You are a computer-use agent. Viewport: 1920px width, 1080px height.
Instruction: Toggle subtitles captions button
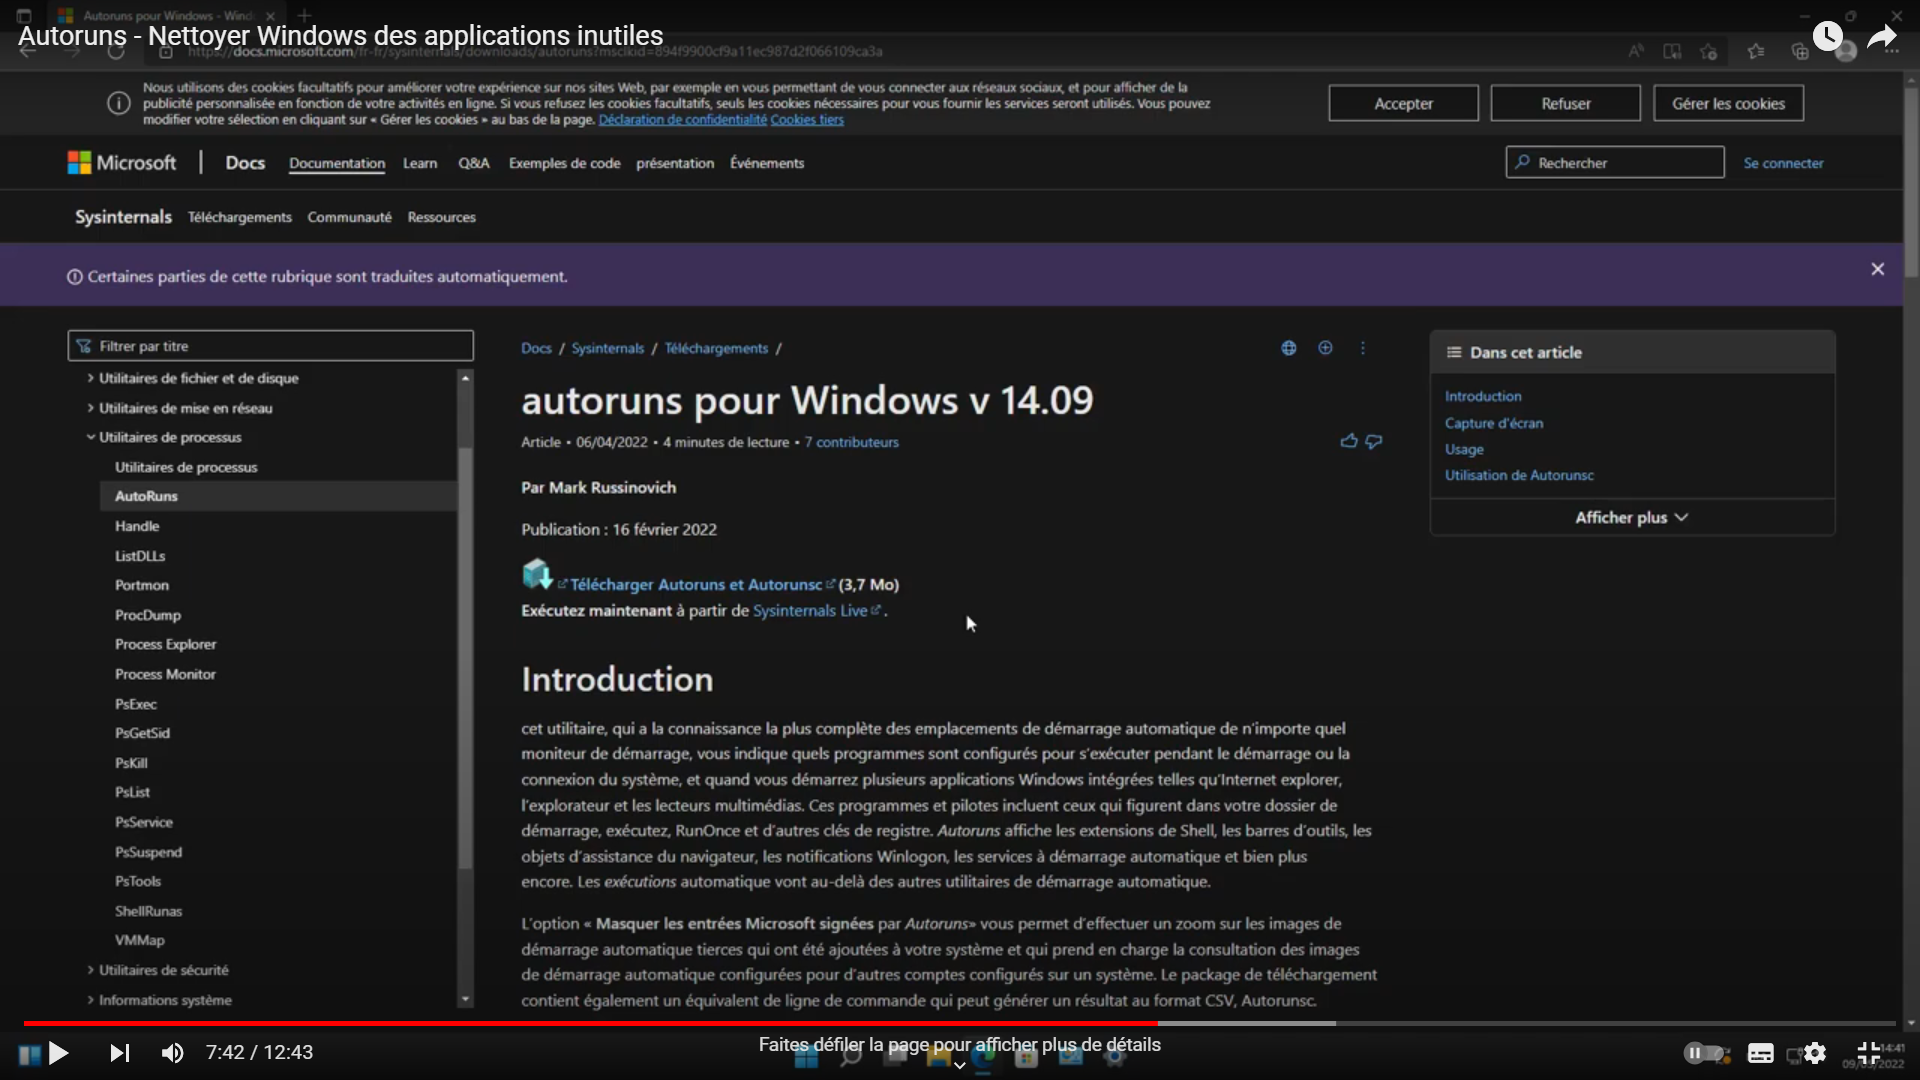click(x=1760, y=1053)
